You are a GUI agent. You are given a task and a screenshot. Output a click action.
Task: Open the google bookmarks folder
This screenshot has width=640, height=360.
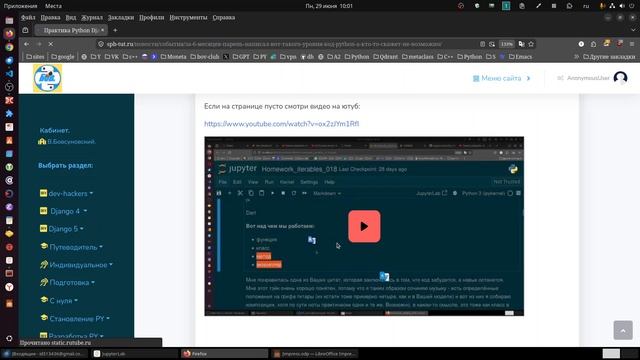[x=63, y=57]
